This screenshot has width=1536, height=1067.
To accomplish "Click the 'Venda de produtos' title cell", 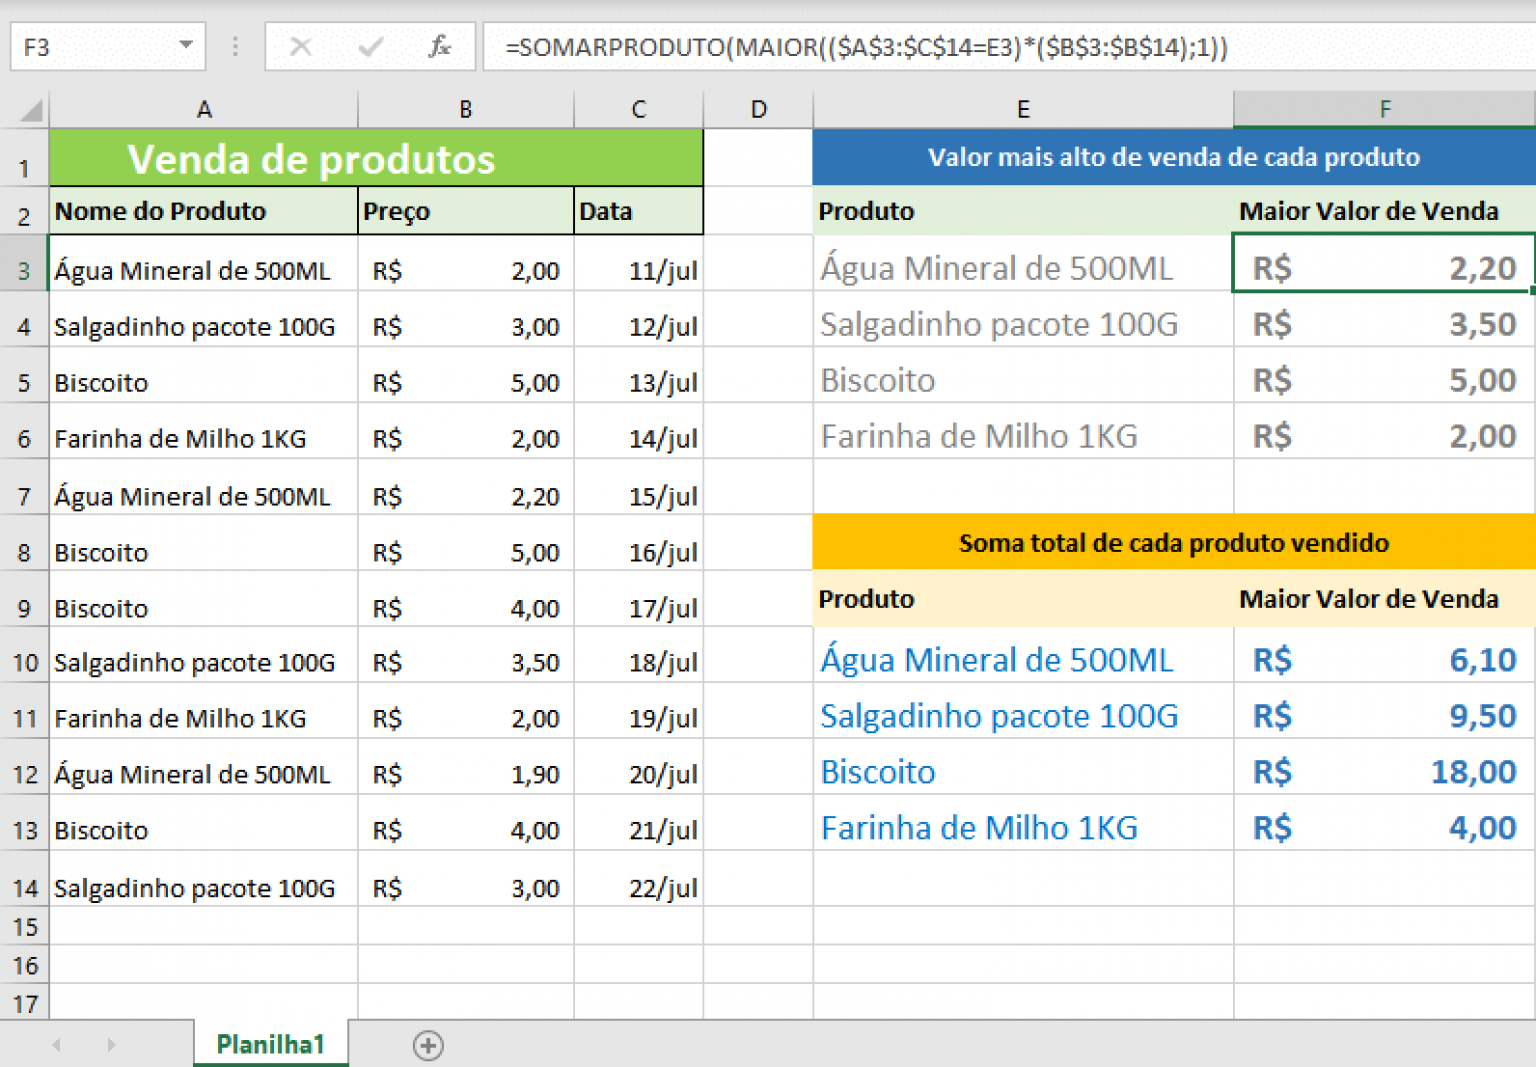I will [x=376, y=158].
